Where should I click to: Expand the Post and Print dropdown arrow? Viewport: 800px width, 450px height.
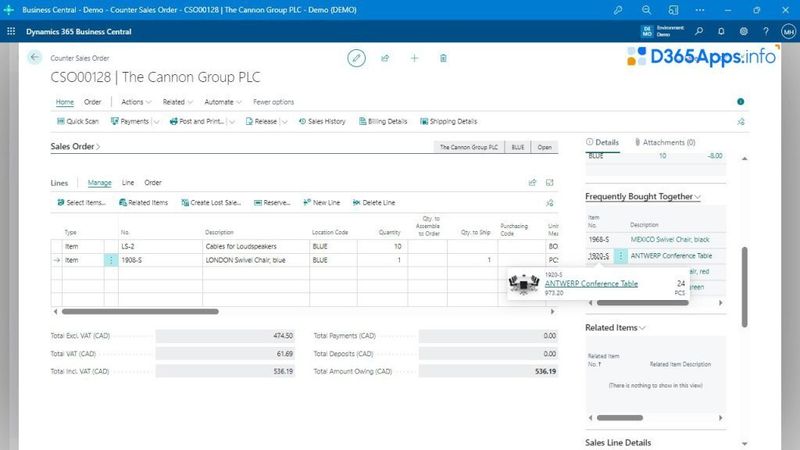click(232, 122)
